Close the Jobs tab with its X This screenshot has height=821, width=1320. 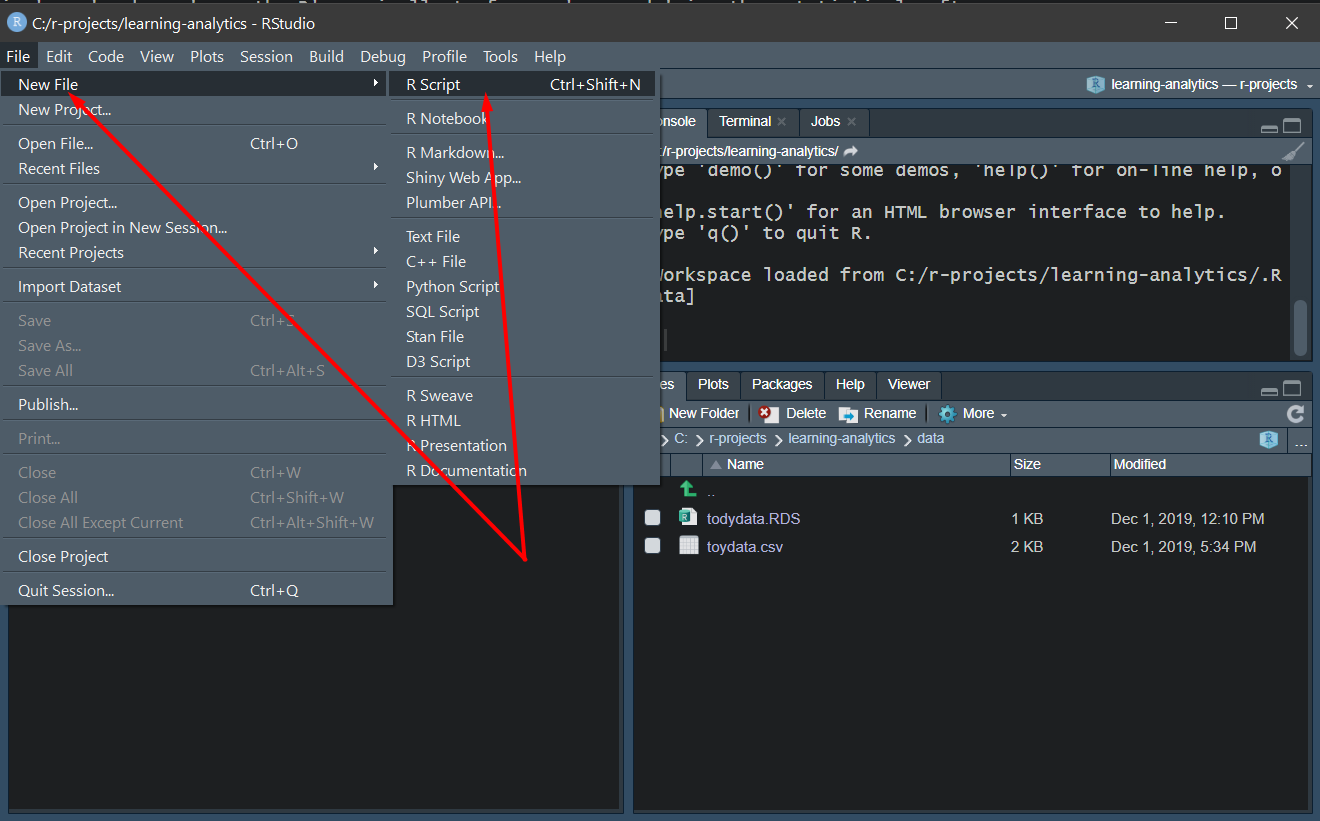(x=851, y=122)
